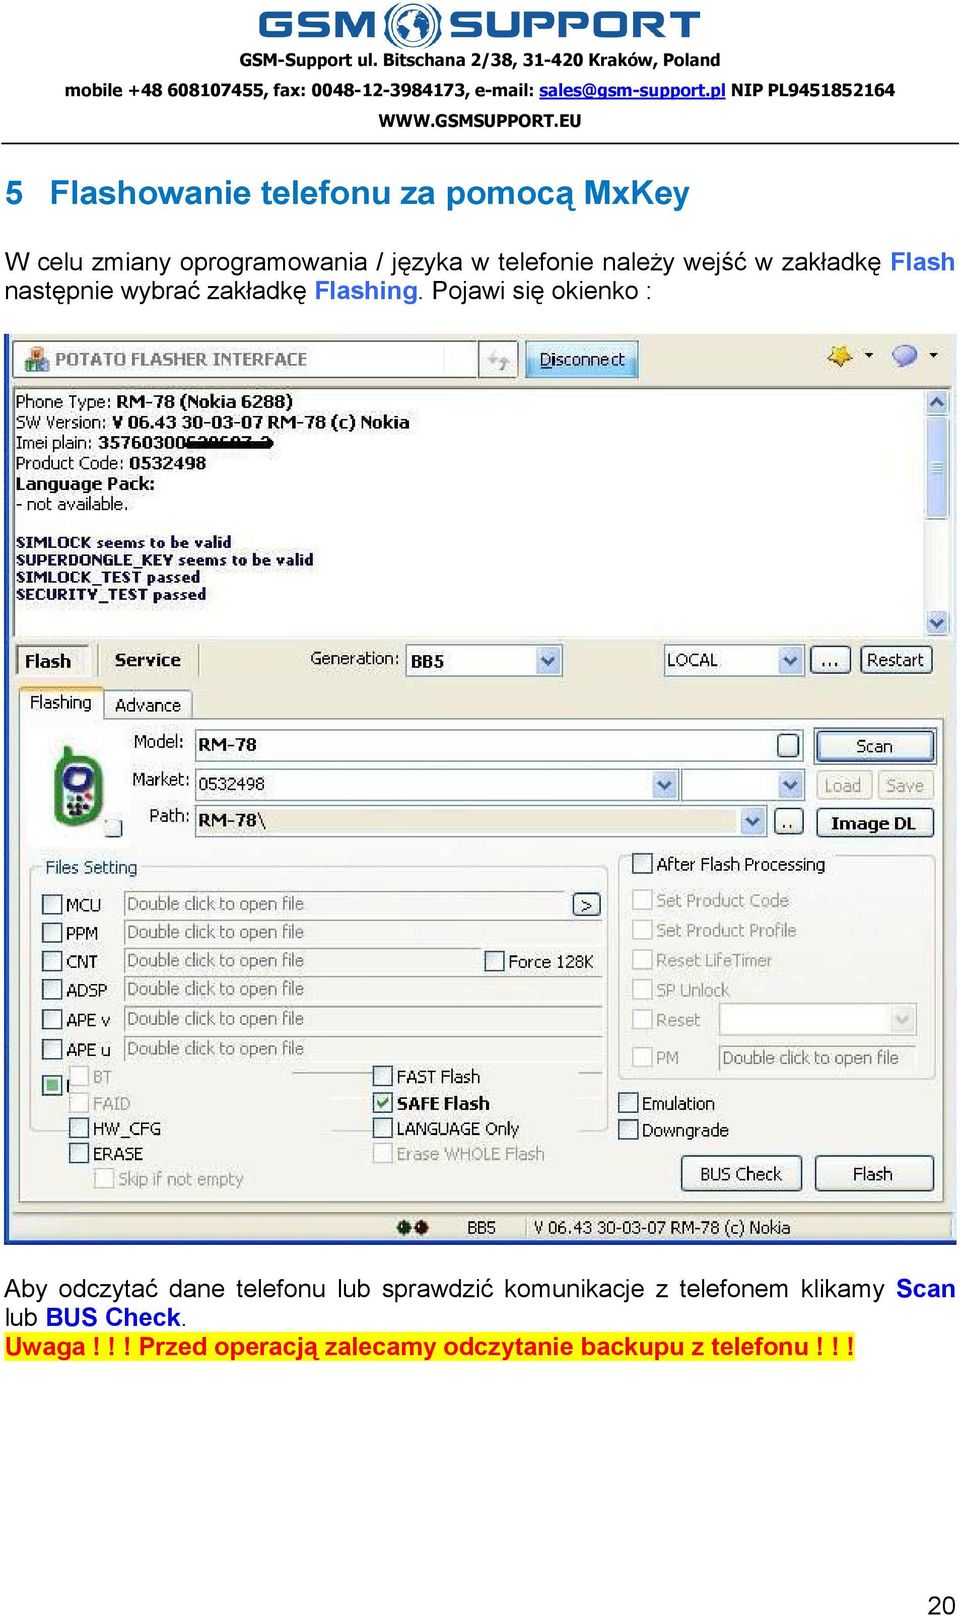Click 'SIMLOCK_TEST passed' log line
The width and height of the screenshot is (960, 1616).
108,577
